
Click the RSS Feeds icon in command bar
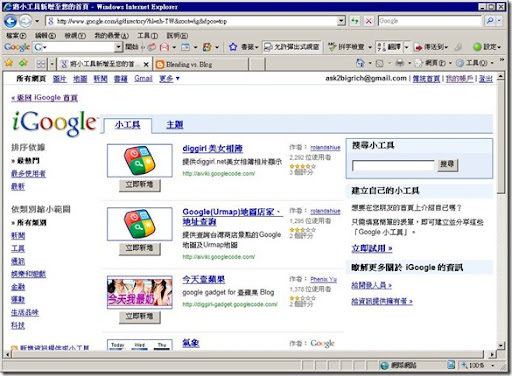(379, 63)
